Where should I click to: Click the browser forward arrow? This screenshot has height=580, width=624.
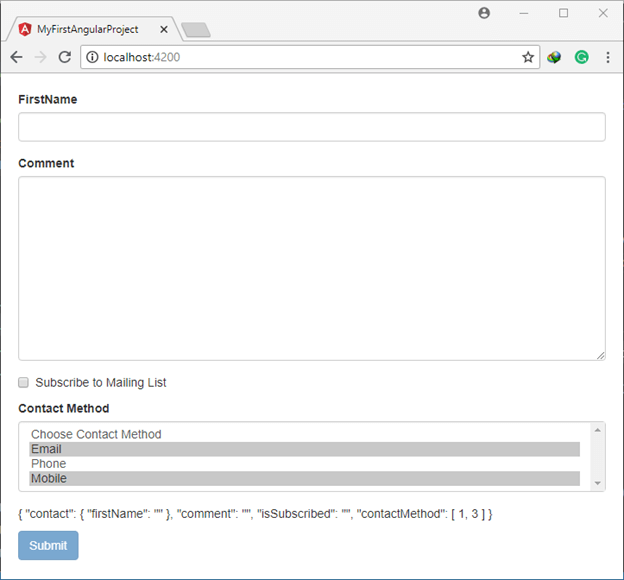41,57
